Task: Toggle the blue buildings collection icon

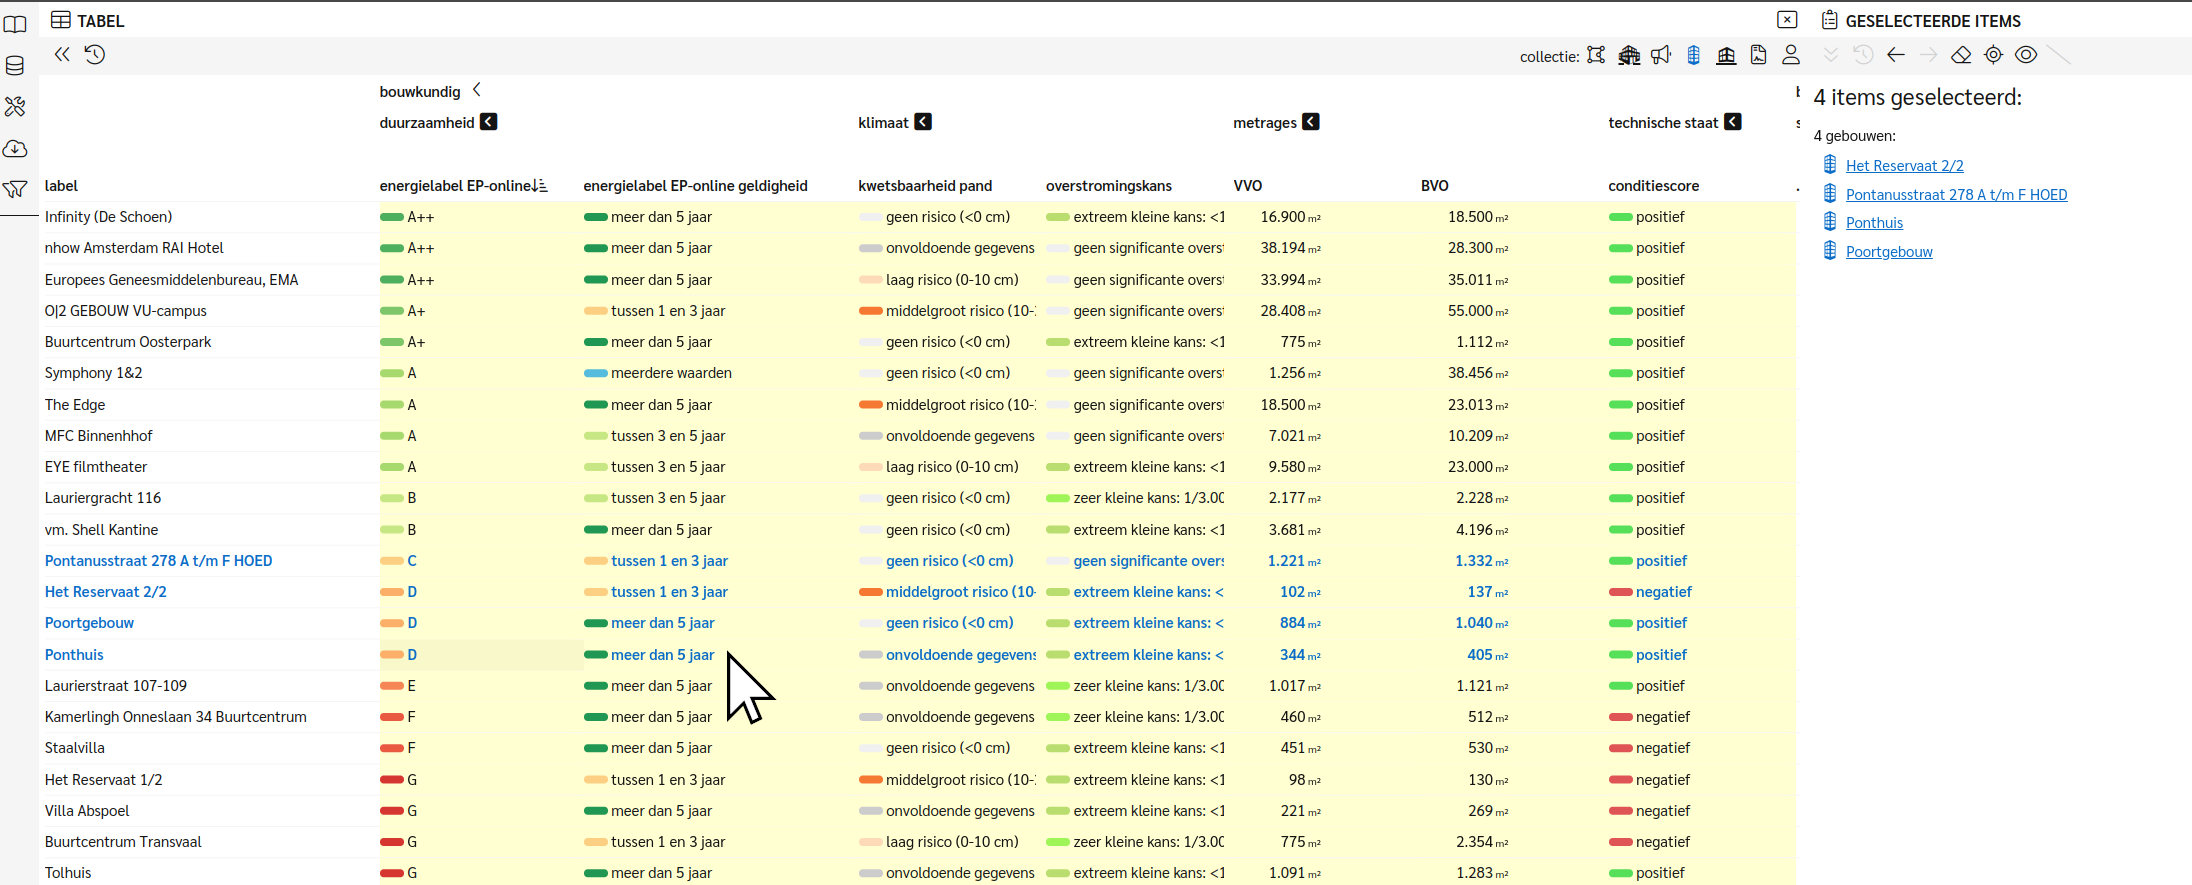Action: (x=1694, y=56)
